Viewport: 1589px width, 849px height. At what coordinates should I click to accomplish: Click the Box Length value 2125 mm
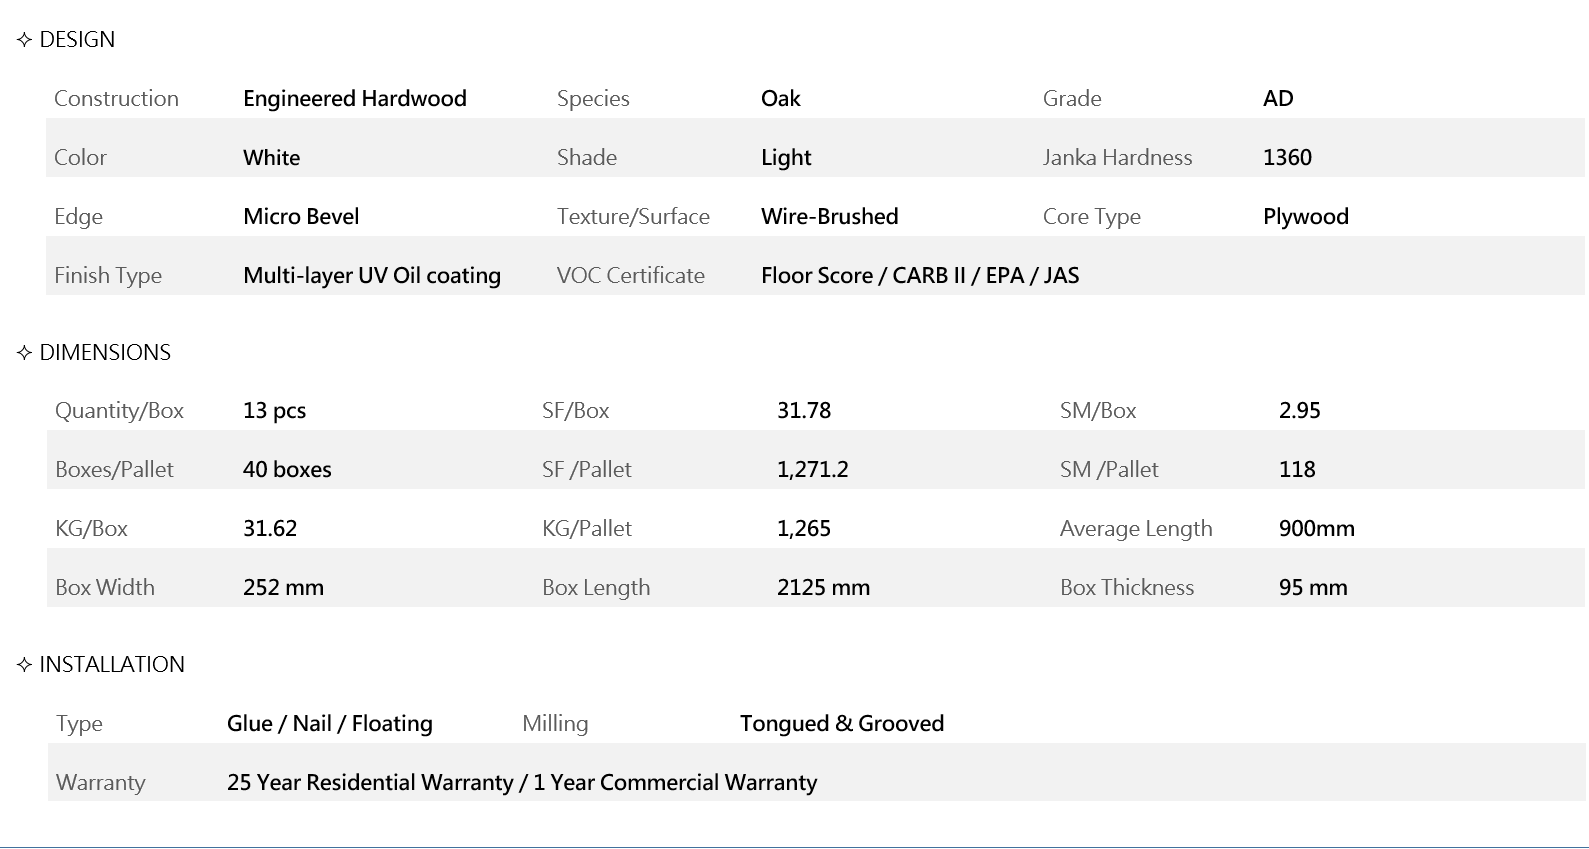[x=823, y=588]
